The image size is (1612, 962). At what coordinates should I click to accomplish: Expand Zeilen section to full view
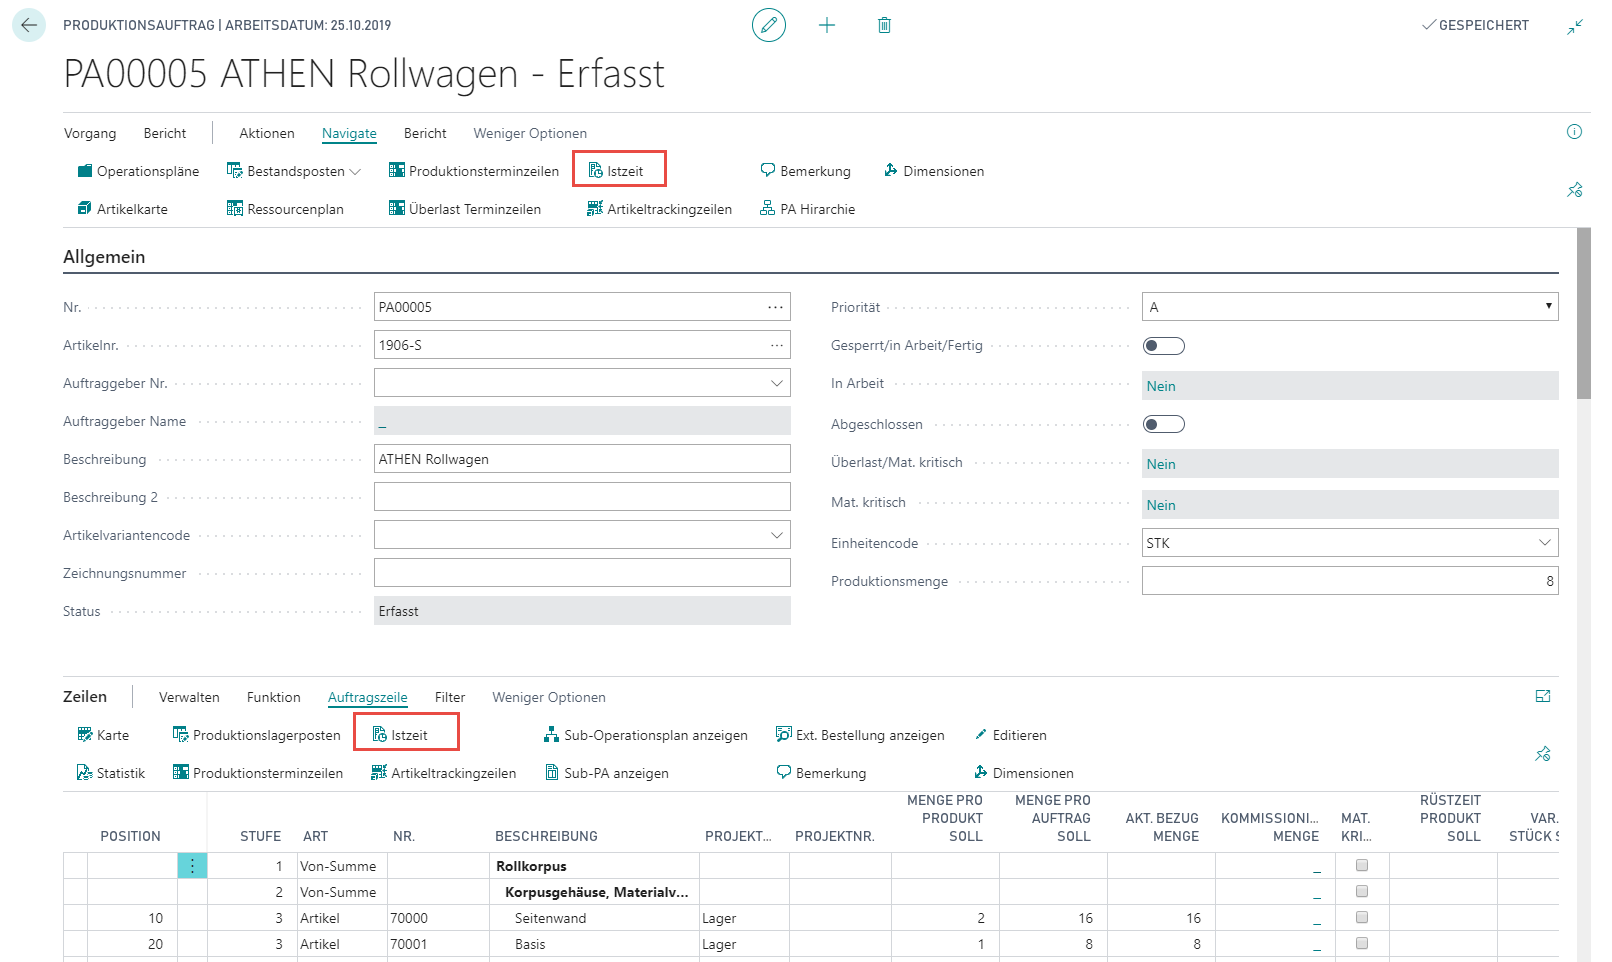point(1543,696)
